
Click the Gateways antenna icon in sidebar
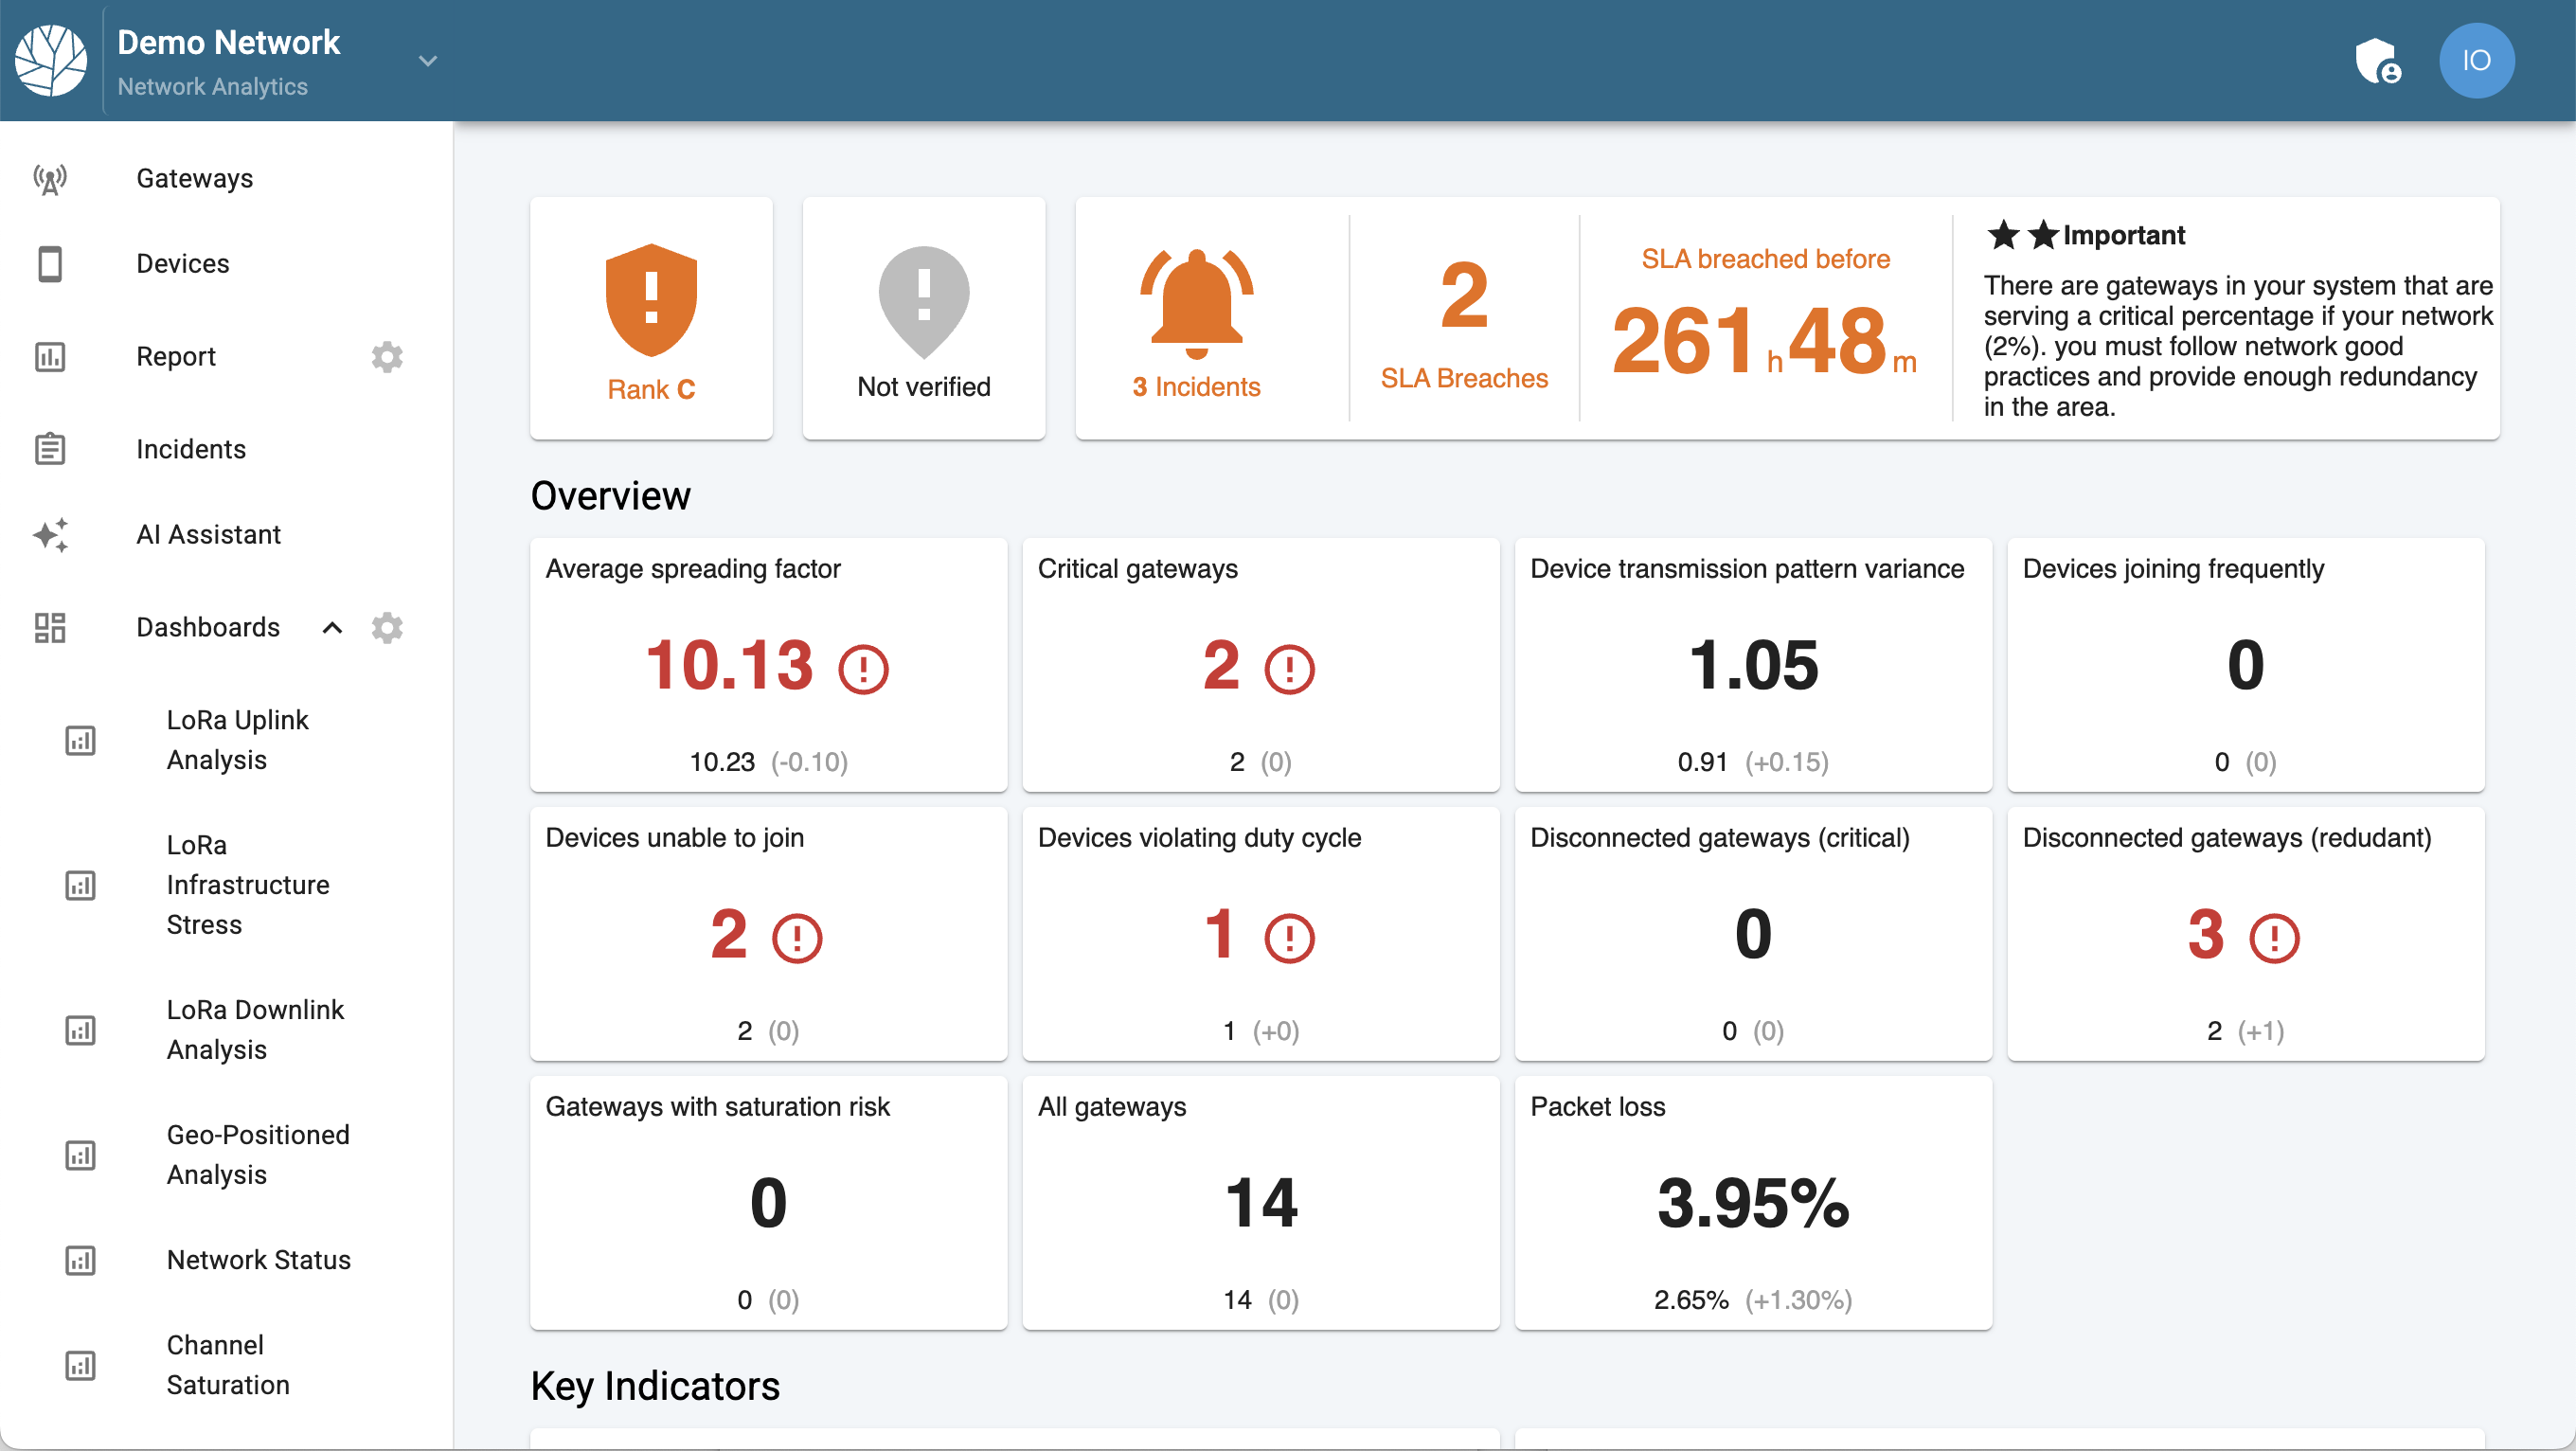pos(50,179)
